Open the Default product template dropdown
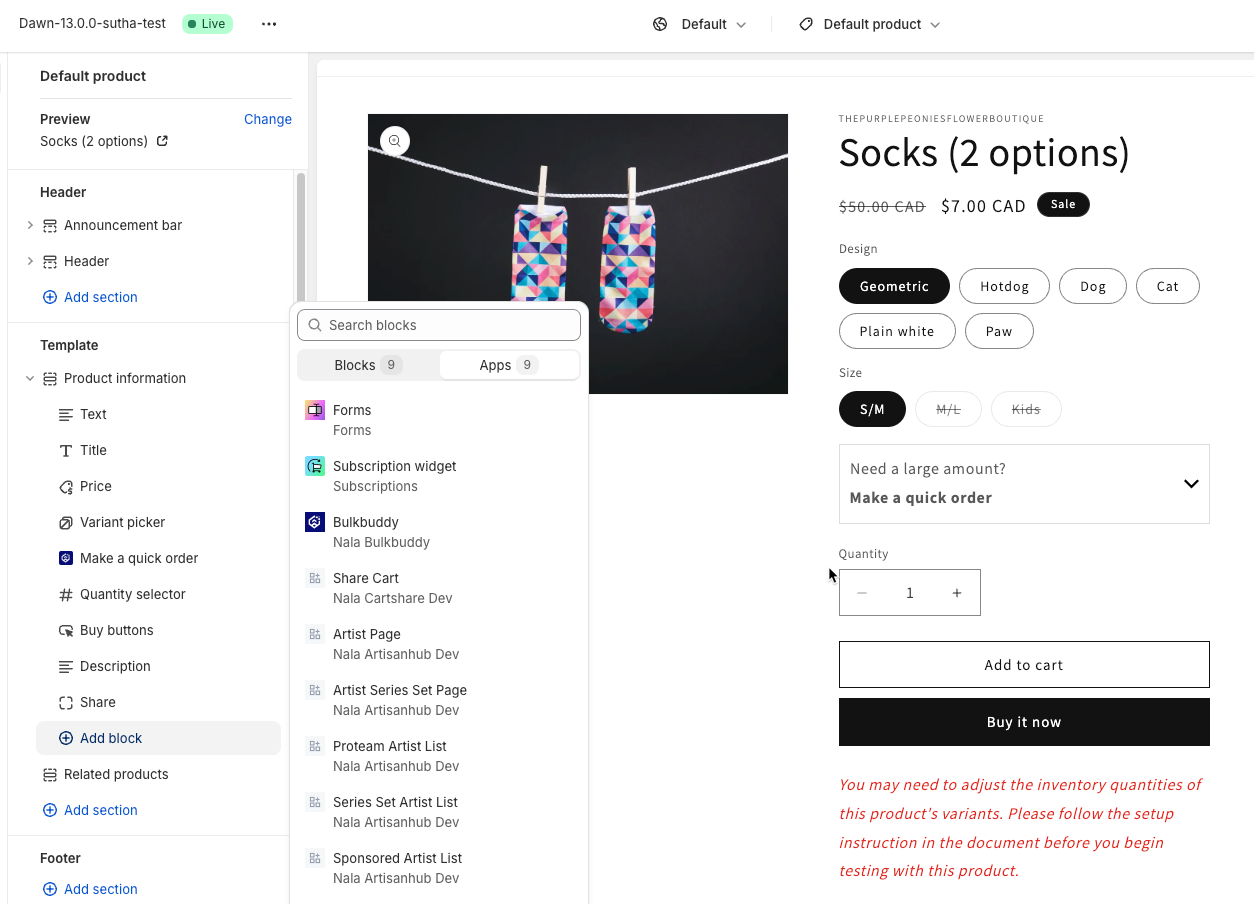 pos(871,24)
